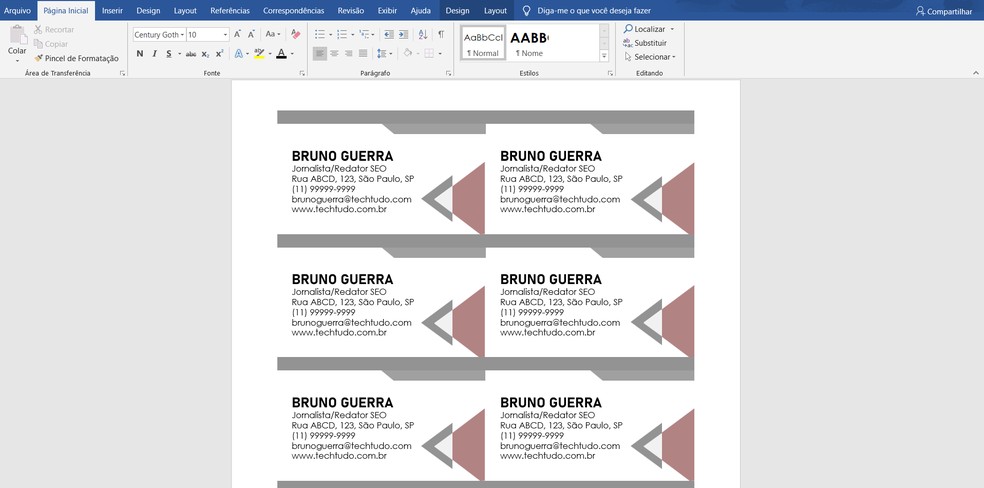Increase the paragraph indent
The image size is (984, 488).
coord(403,34)
